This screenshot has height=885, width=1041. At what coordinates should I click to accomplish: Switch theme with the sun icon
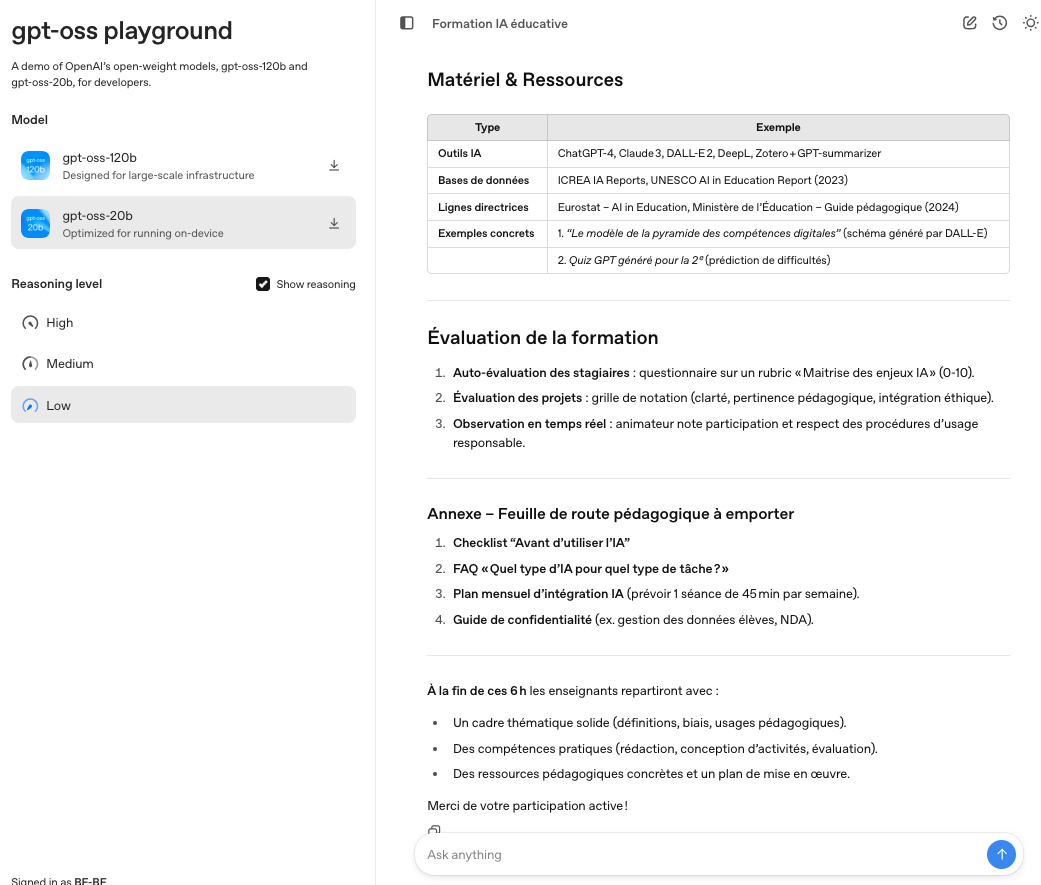coord(1030,23)
